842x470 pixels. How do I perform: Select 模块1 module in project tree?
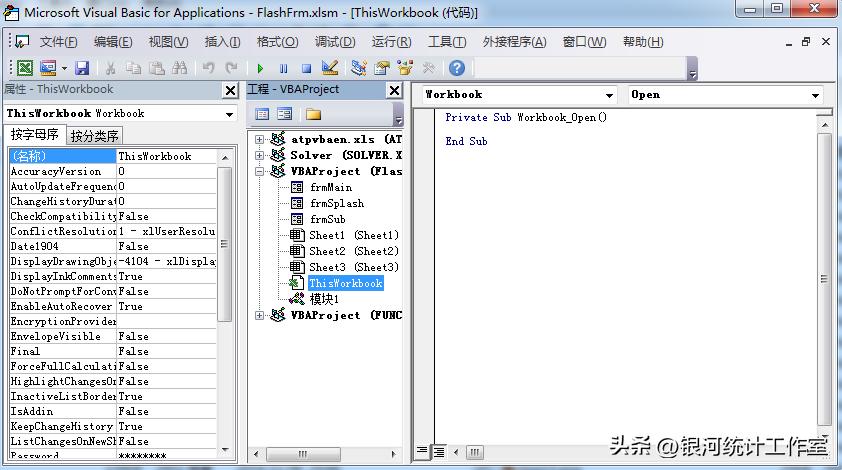point(324,299)
